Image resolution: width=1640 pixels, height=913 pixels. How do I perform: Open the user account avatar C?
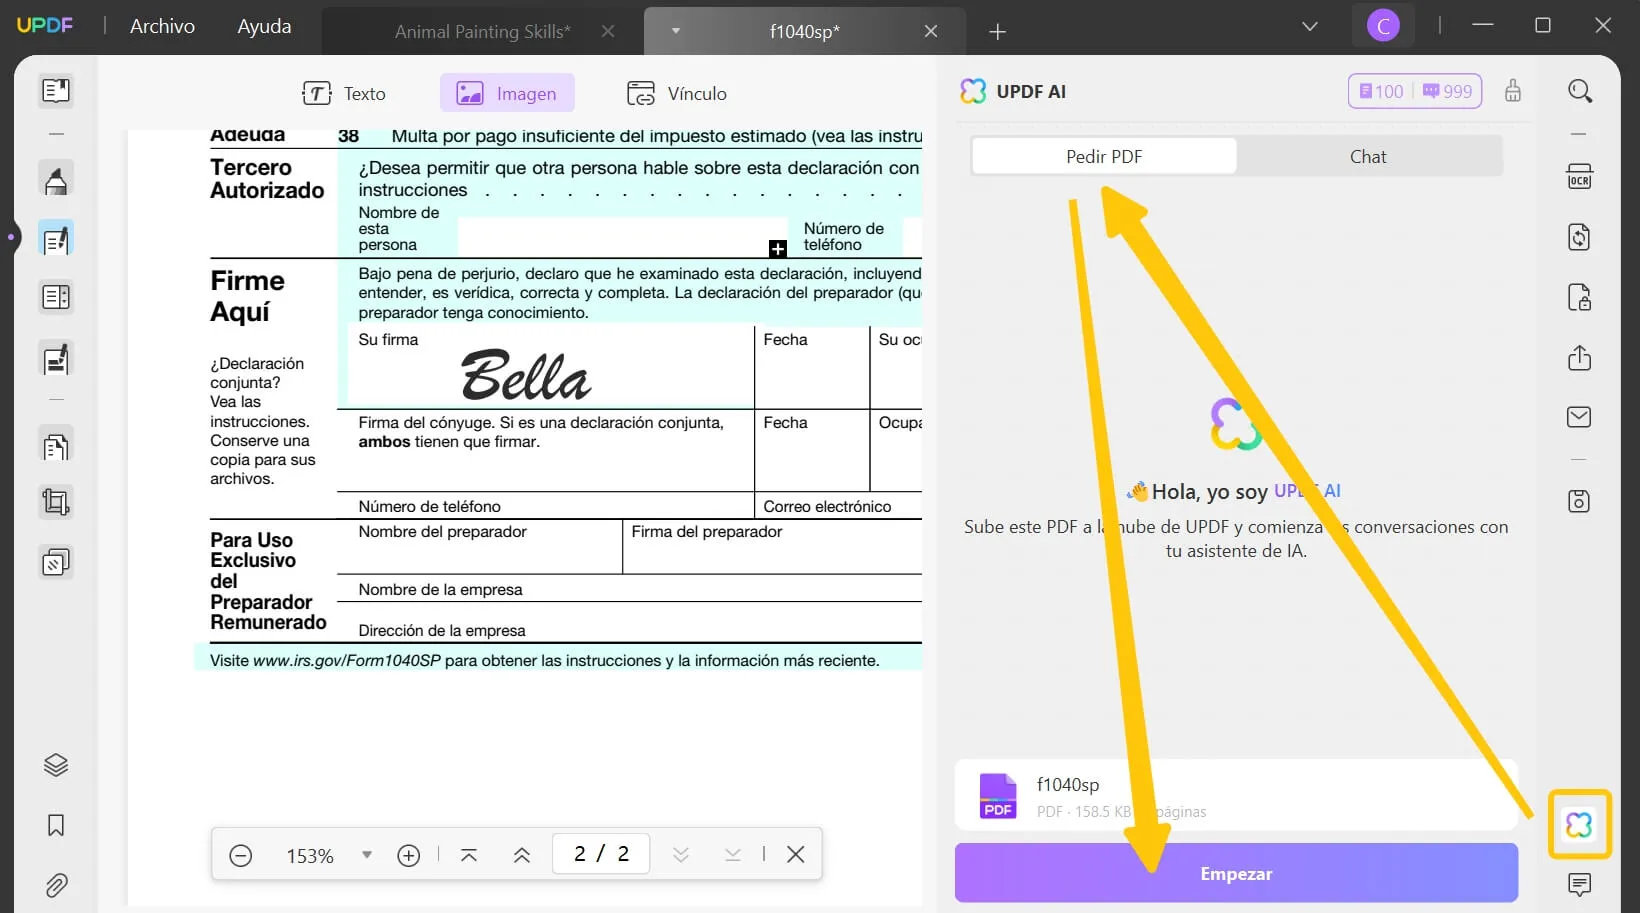pyautogui.click(x=1383, y=26)
